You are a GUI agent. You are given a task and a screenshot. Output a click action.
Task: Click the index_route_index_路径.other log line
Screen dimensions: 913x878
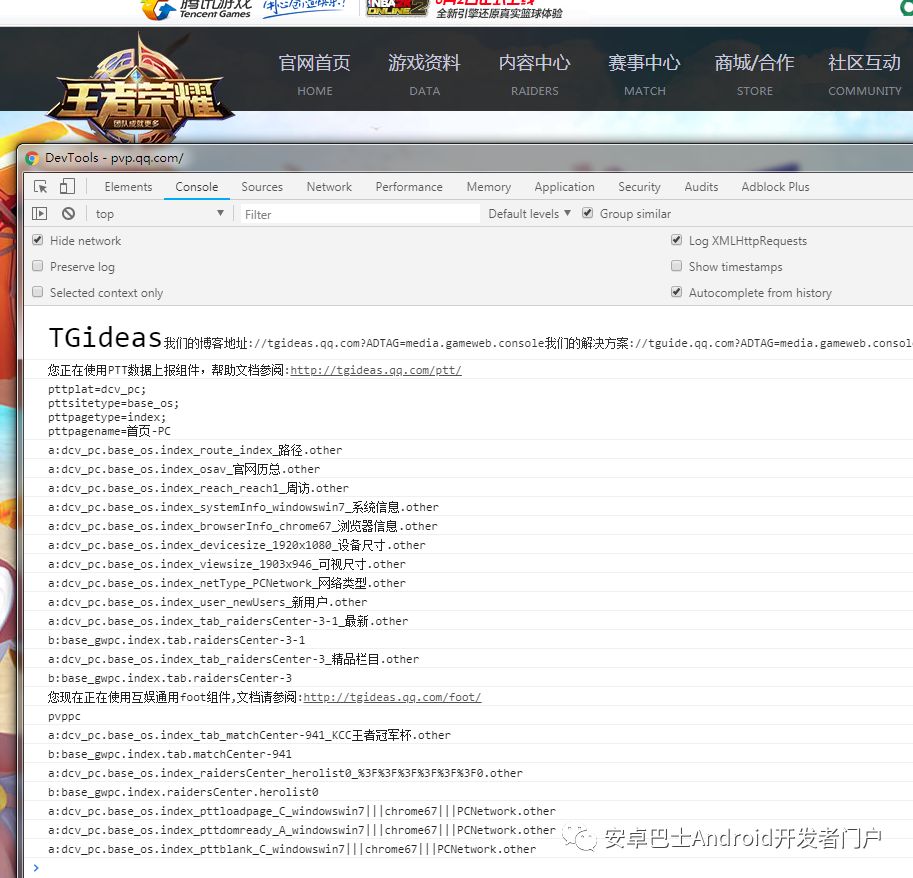(195, 450)
